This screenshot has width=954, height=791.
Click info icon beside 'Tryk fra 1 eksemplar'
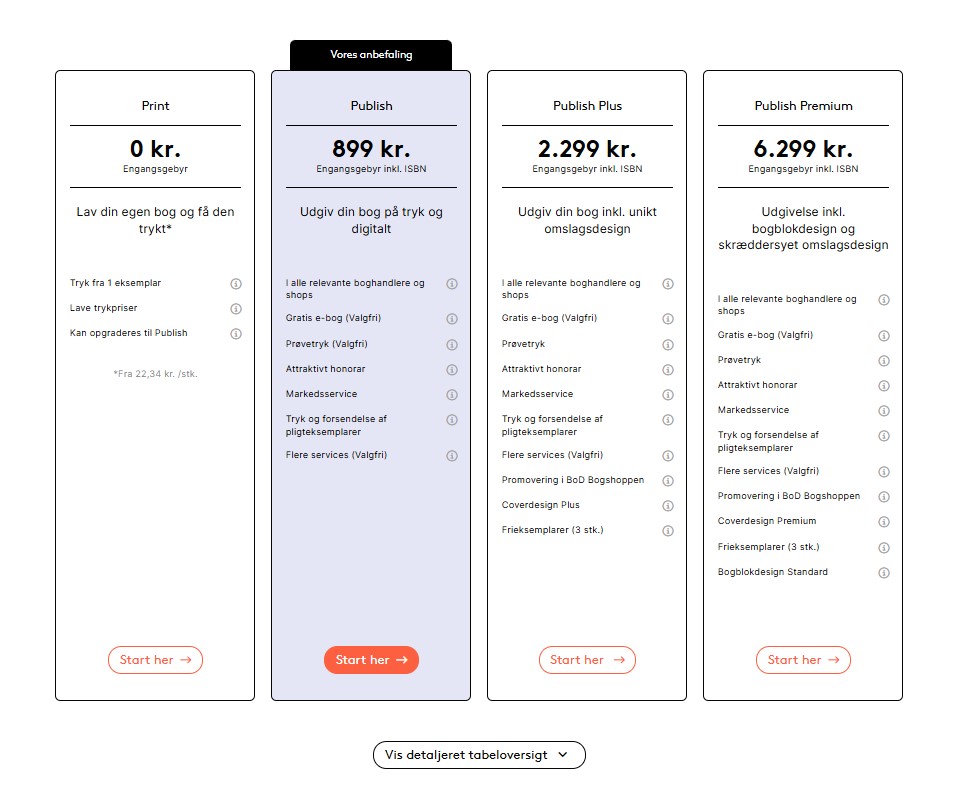(236, 284)
